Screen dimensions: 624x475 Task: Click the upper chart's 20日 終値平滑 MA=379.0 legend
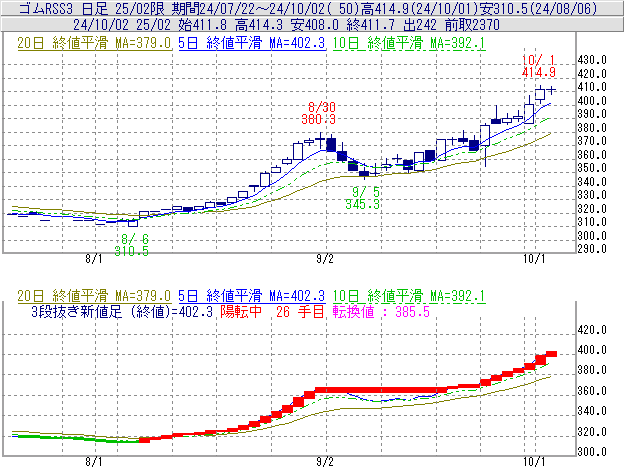pos(94,43)
